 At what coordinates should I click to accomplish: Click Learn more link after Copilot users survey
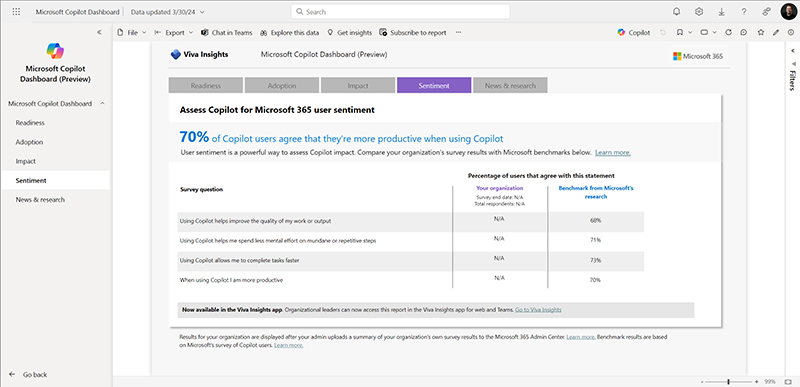tap(289, 345)
